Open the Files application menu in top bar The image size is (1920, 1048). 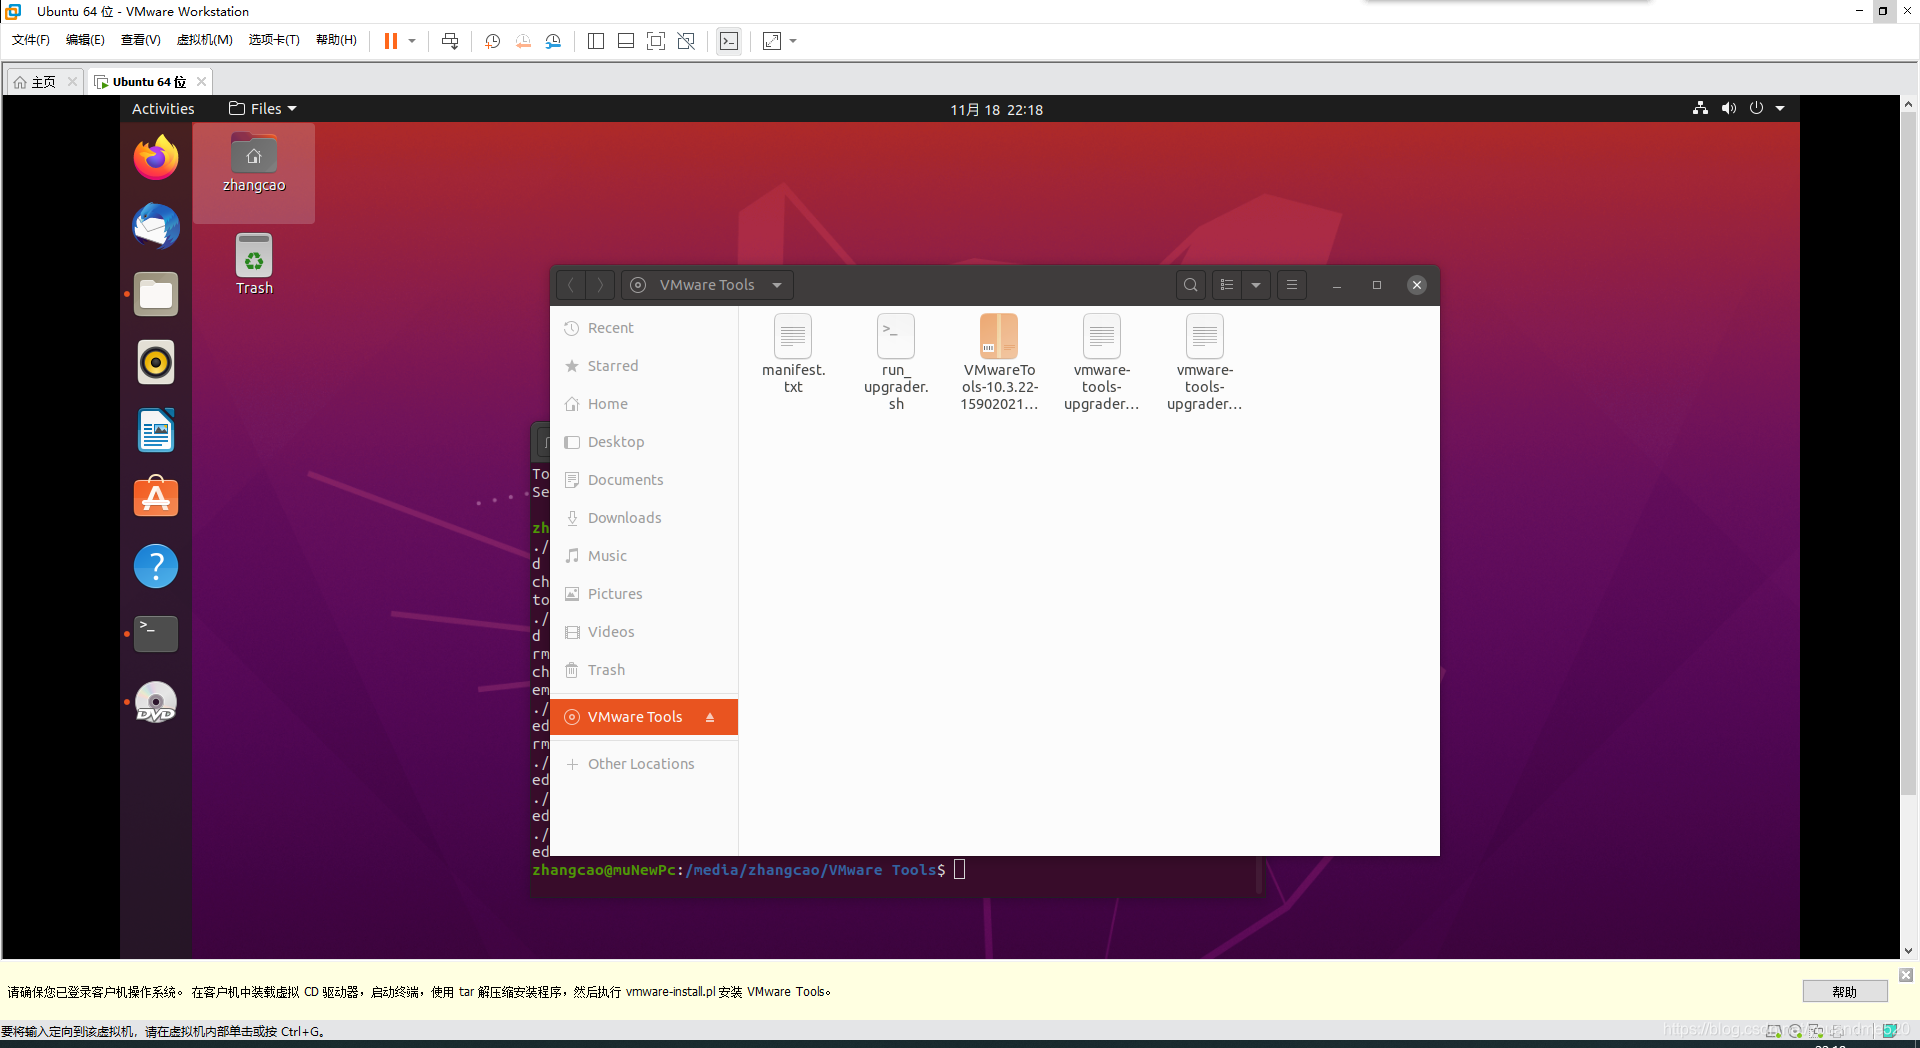pos(262,108)
